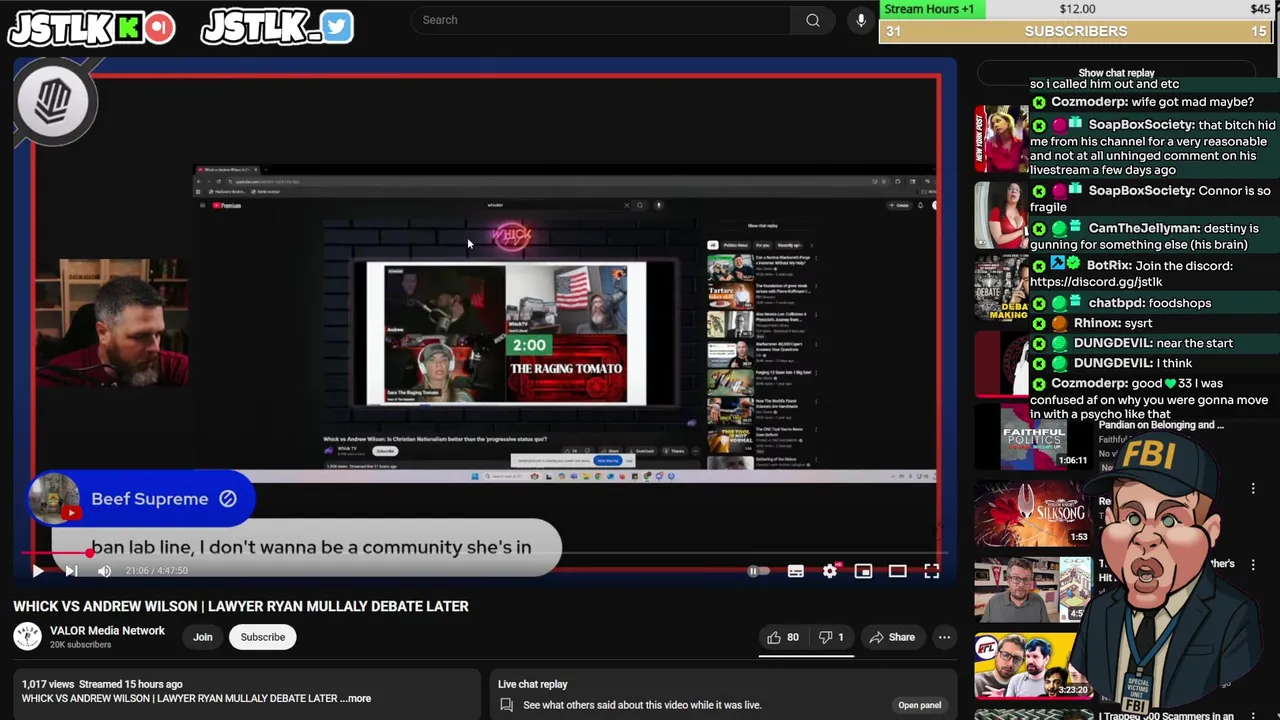Screen dimensions: 1280x720
Task: Skip to the next video
Action: click(71, 571)
